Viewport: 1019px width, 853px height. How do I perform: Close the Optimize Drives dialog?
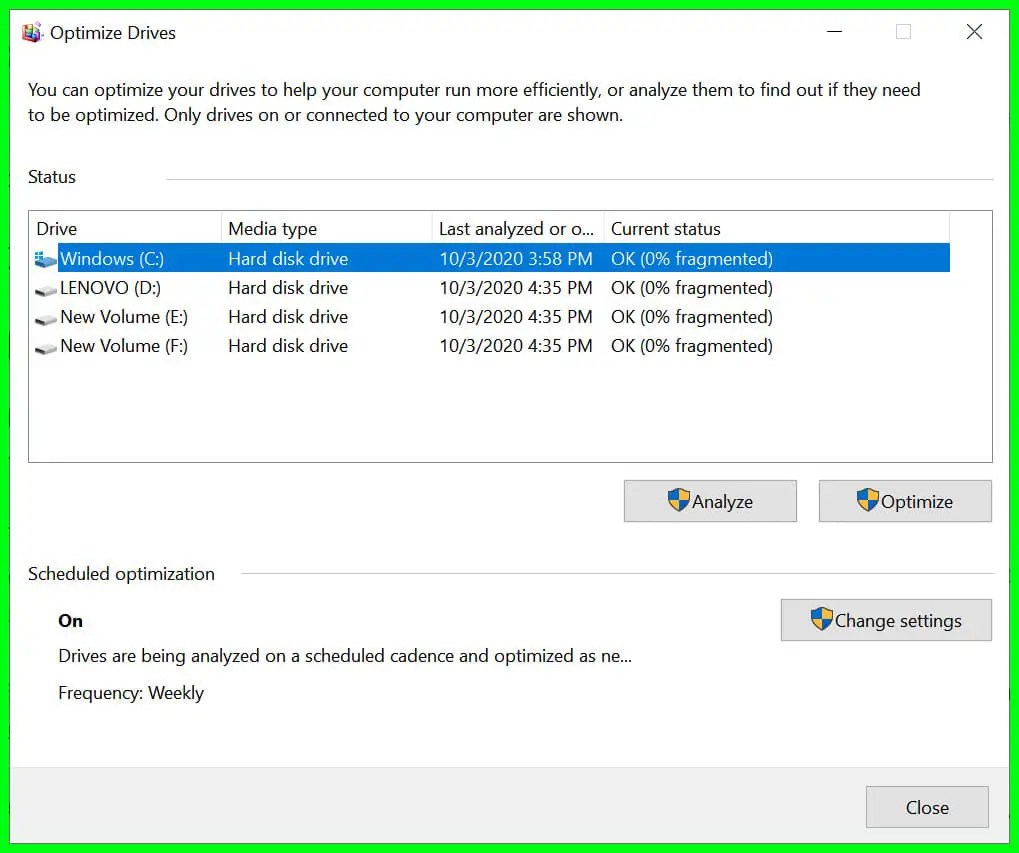(926, 807)
